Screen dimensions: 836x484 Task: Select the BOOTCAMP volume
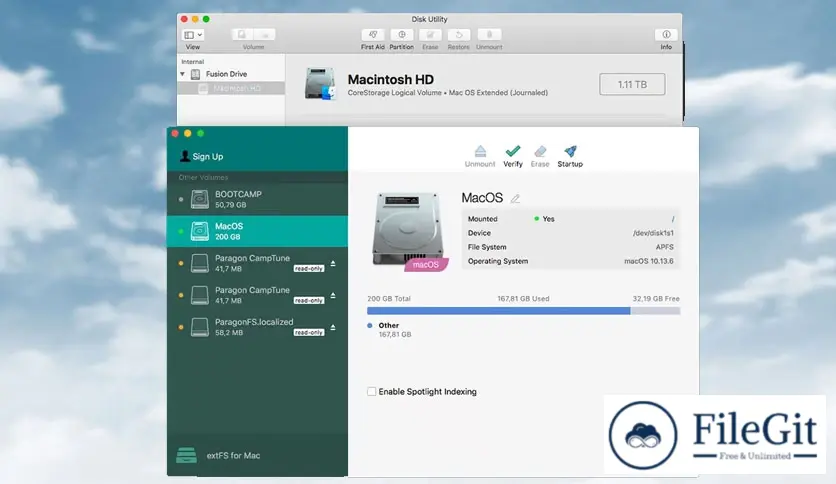point(258,199)
